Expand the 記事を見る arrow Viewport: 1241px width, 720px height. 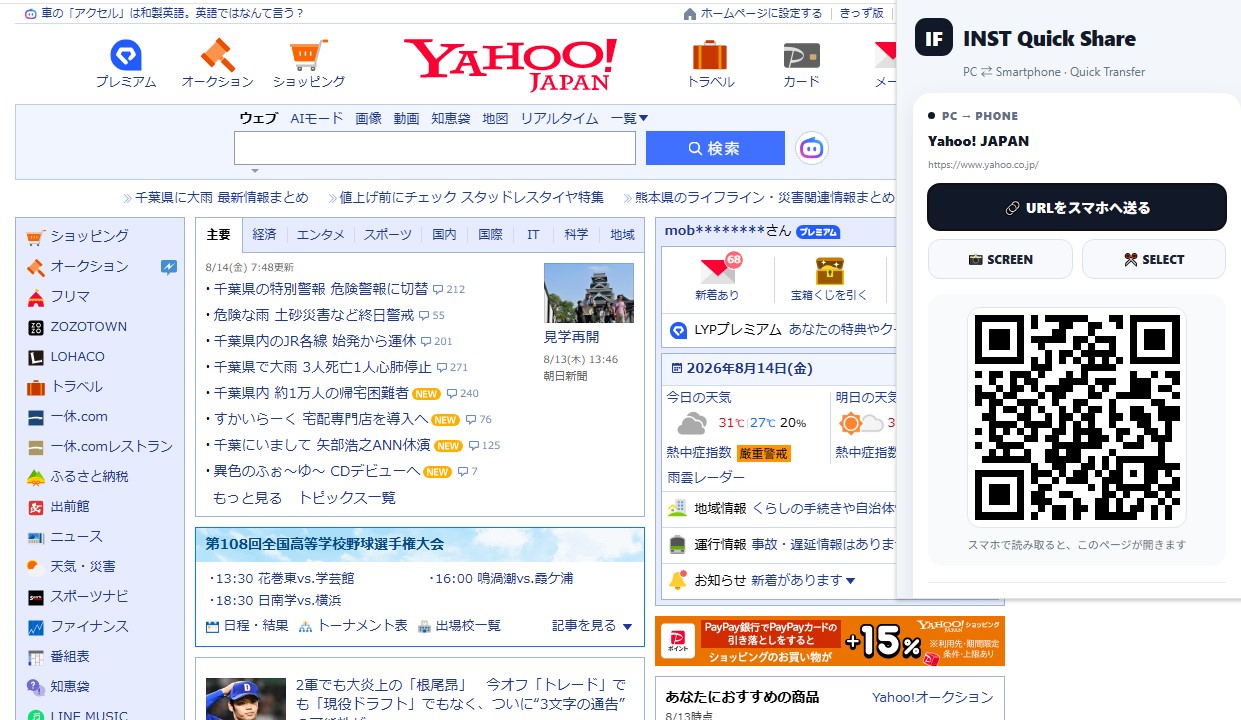click(x=627, y=626)
